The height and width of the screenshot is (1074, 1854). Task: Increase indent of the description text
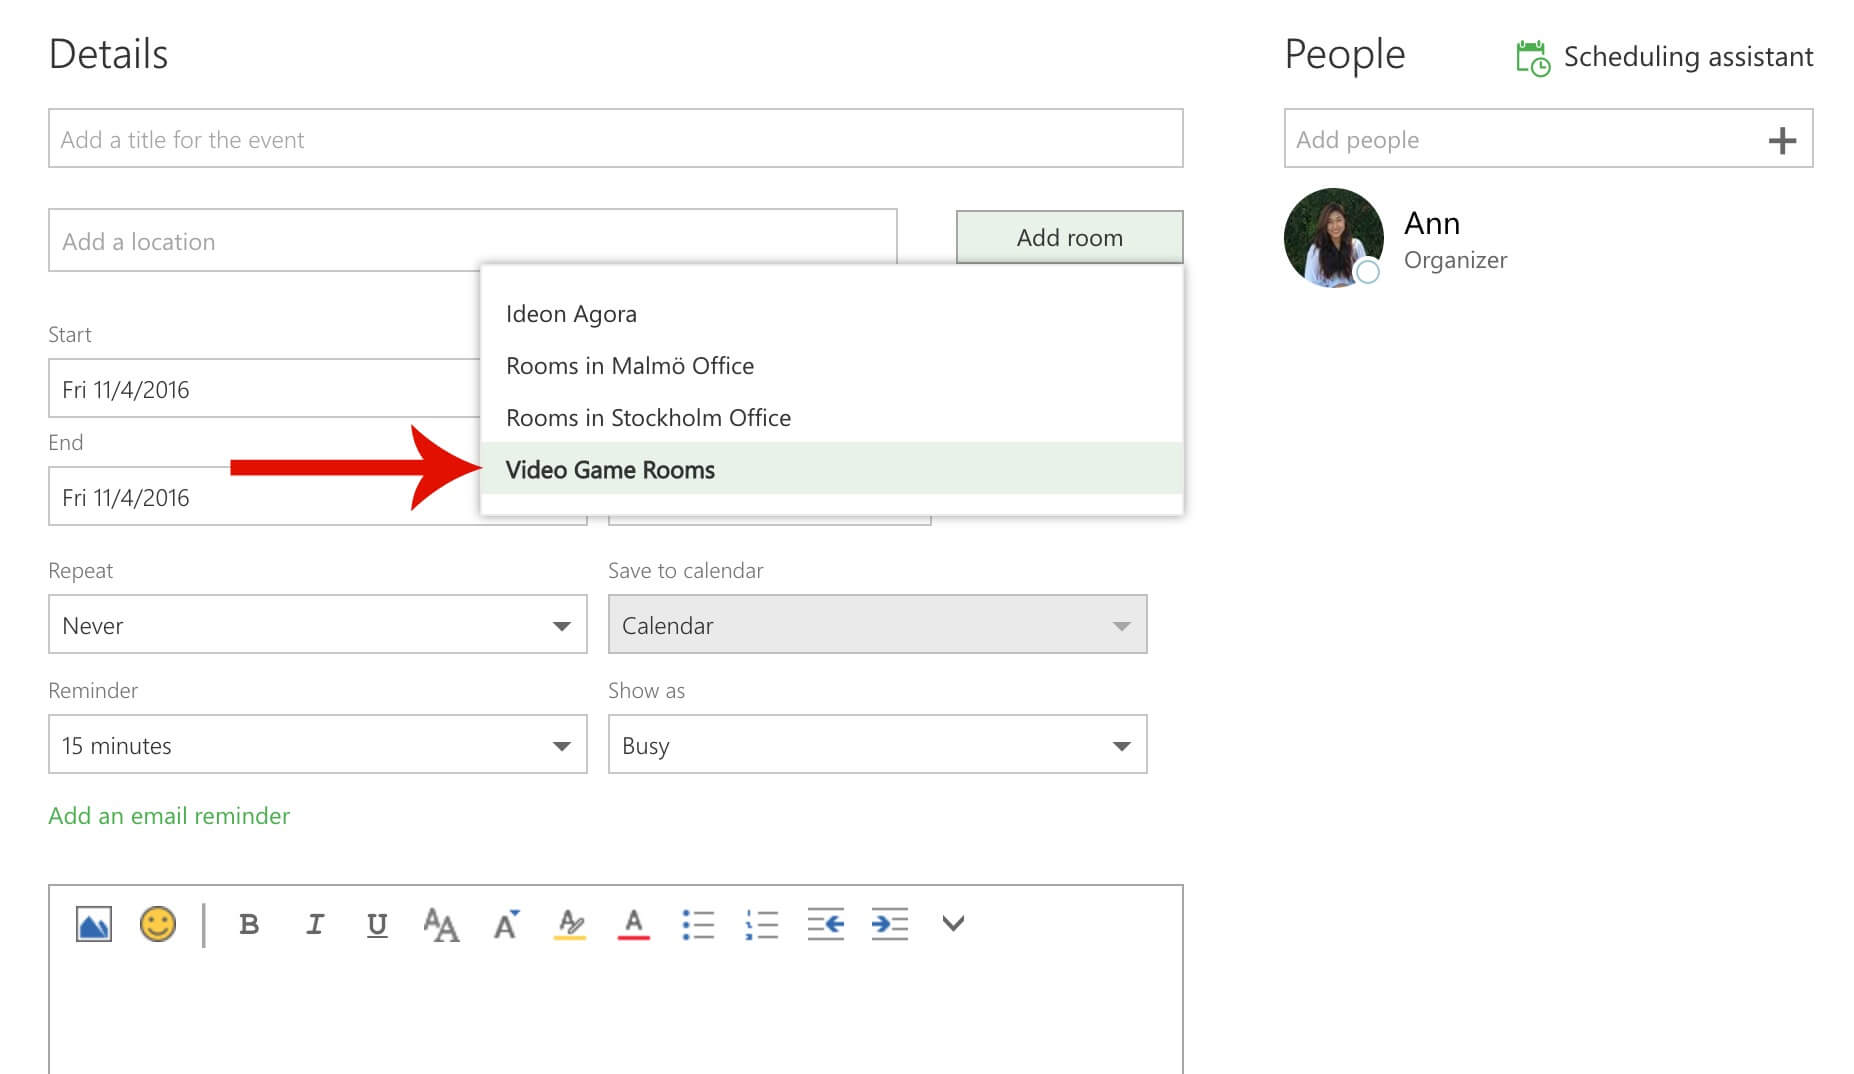[x=889, y=925]
